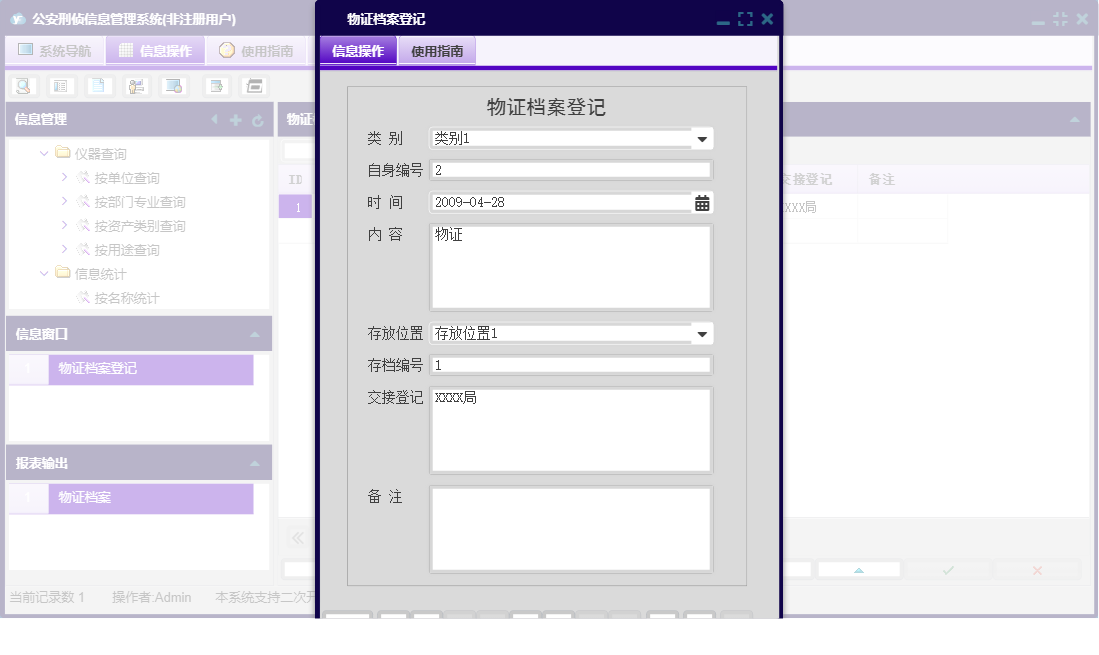The width and height of the screenshot is (1099, 655).
Task: Click inside the 备注 text area
Action: pyautogui.click(x=570, y=530)
